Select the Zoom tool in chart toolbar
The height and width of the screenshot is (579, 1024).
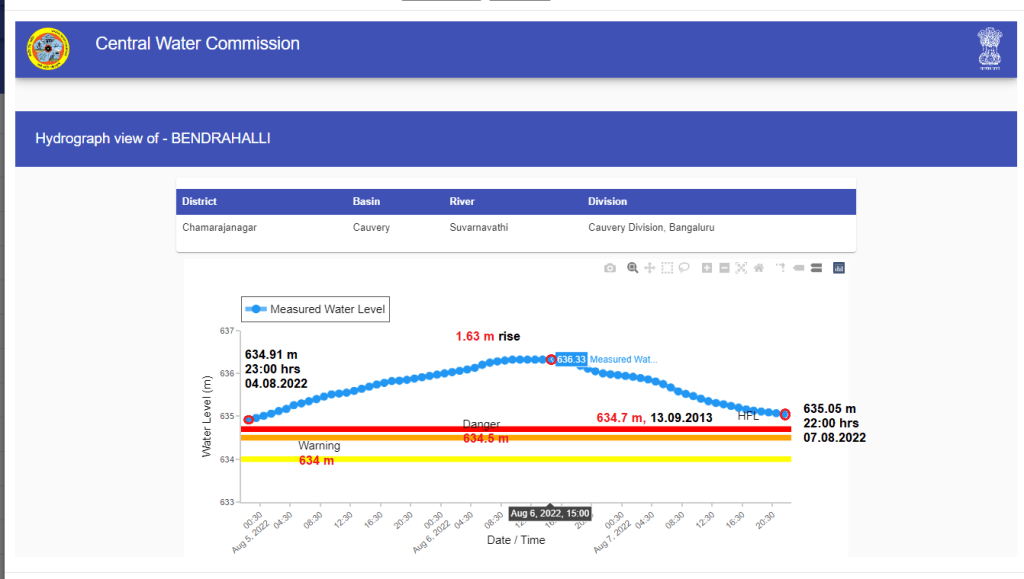click(x=632, y=268)
